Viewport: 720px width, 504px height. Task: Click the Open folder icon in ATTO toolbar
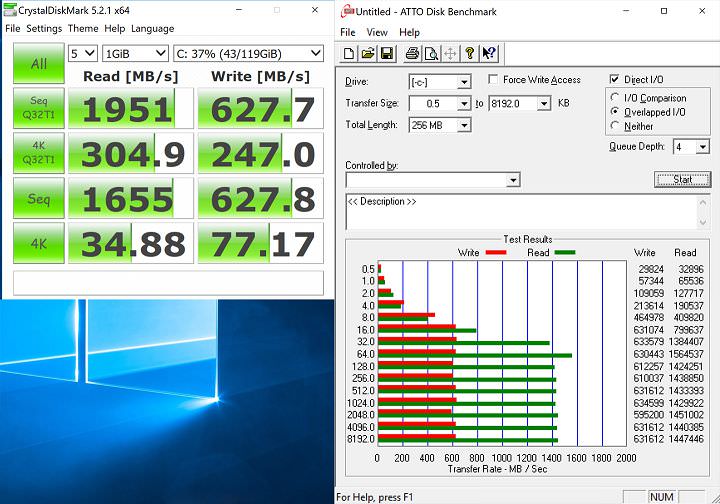[x=367, y=54]
